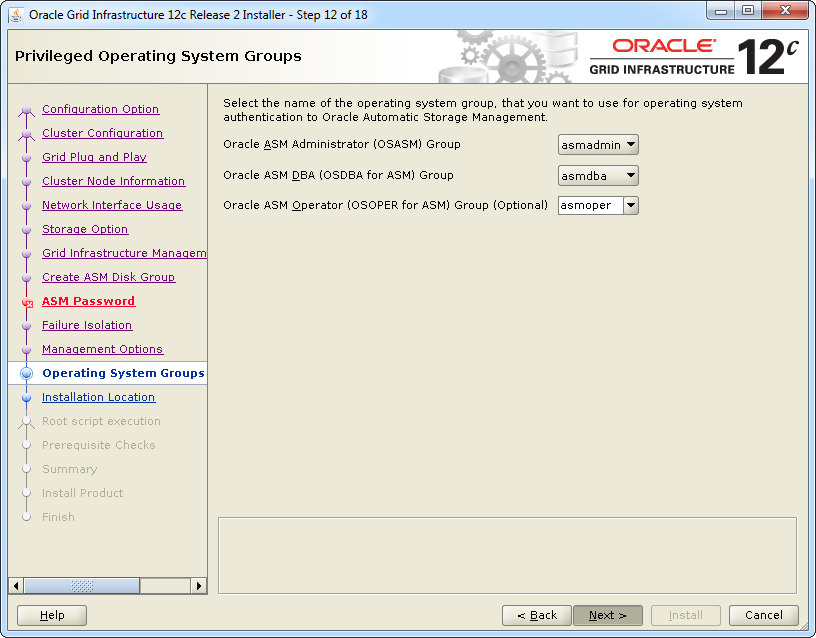Go to Configuration Option step
This screenshot has width=816, height=638.
coord(100,109)
